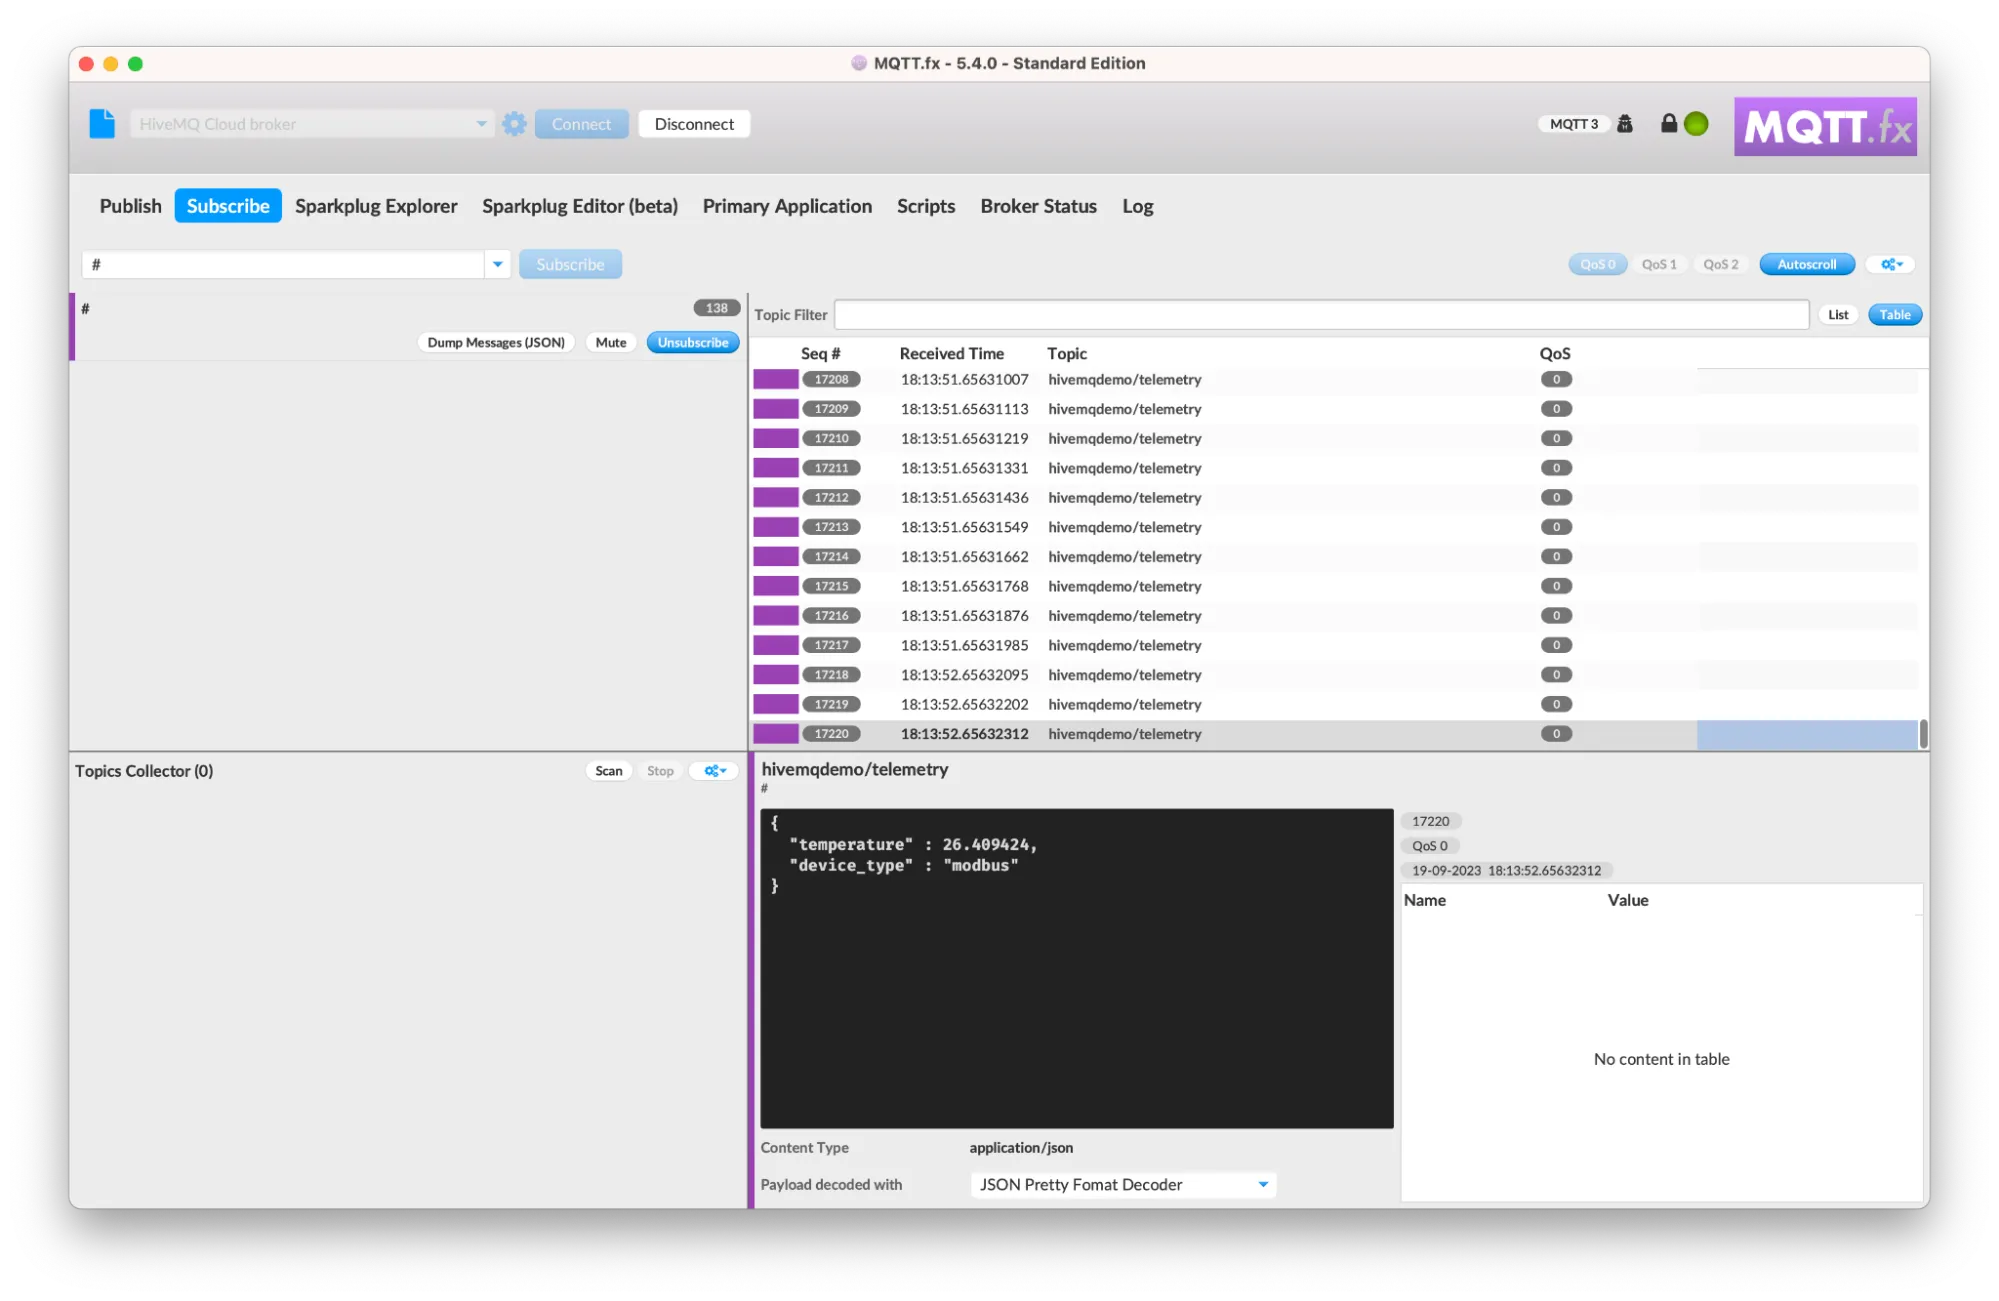The image size is (1999, 1301).
Task: Select QoS 0 subscription level
Action: pyautogui.click(x=1597, y=264)
